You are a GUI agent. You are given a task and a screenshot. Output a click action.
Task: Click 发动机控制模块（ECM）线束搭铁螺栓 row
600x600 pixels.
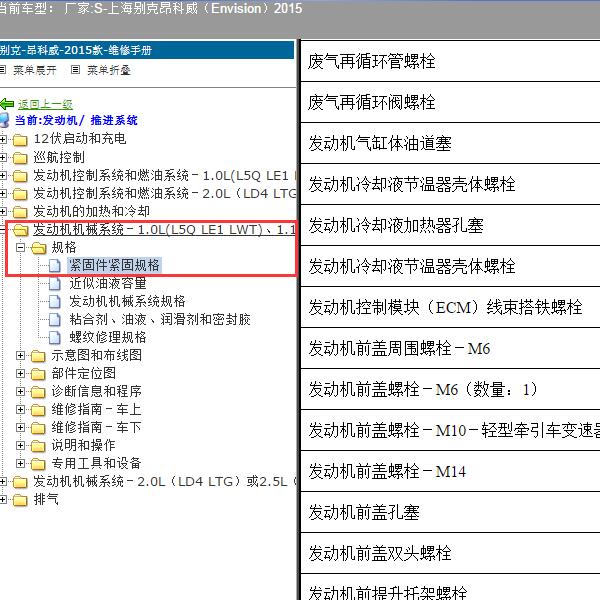click(450, 307)
